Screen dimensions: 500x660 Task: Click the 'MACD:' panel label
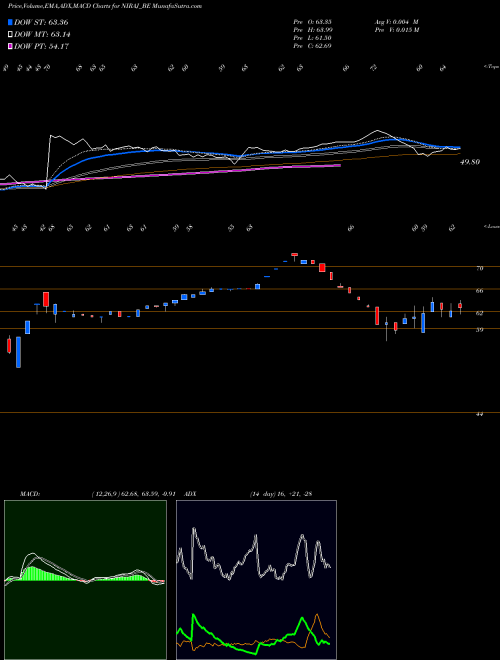click(x=30, y=494)
